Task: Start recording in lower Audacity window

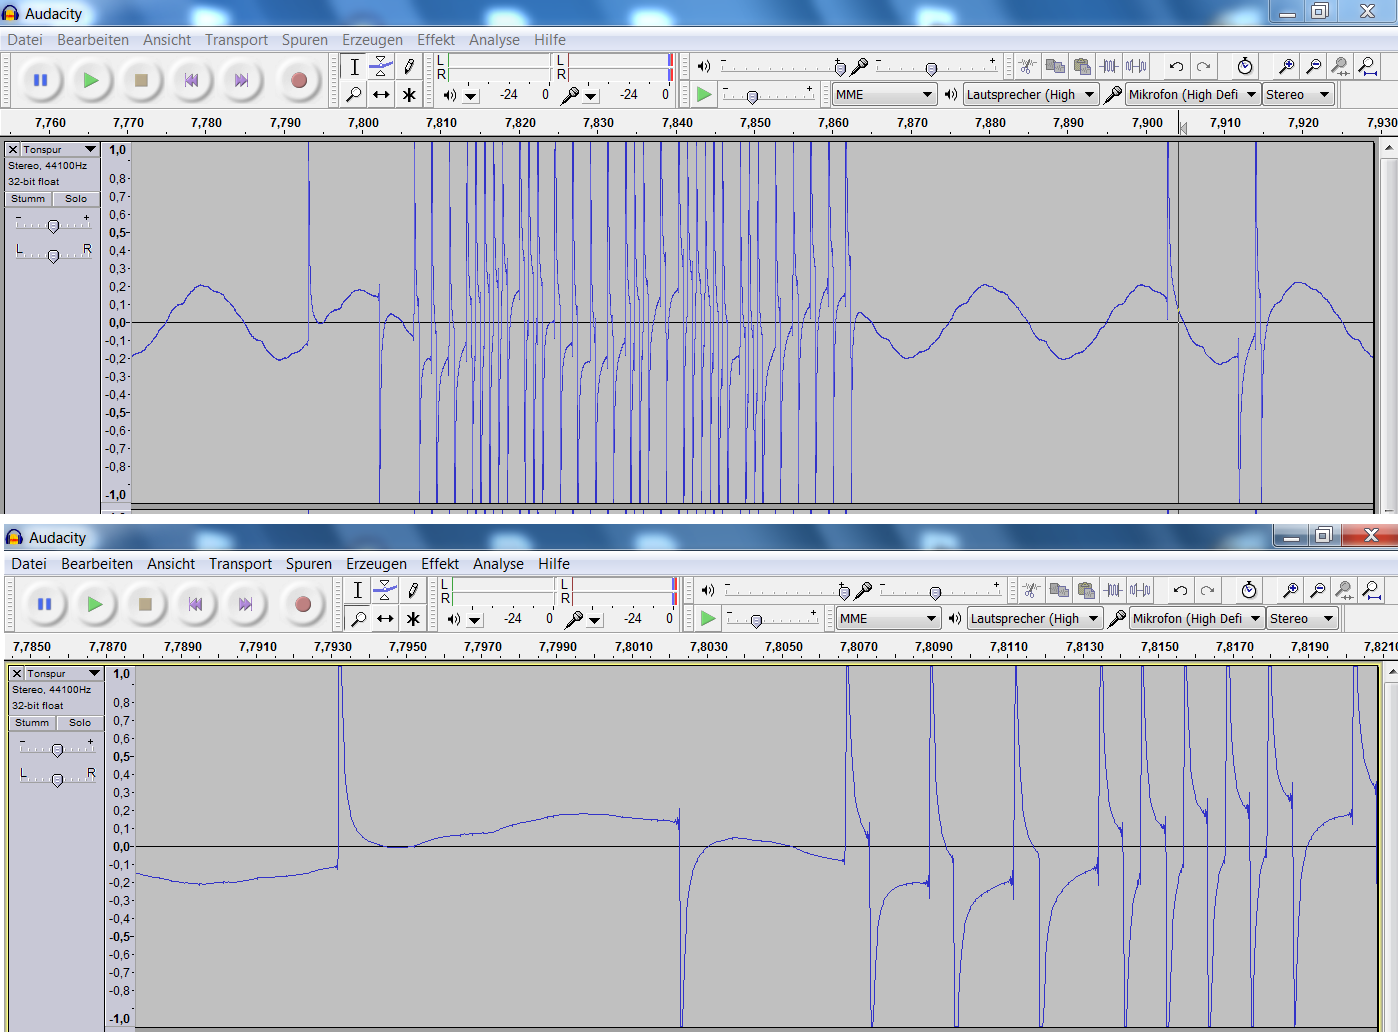Action: coord(302,604)
